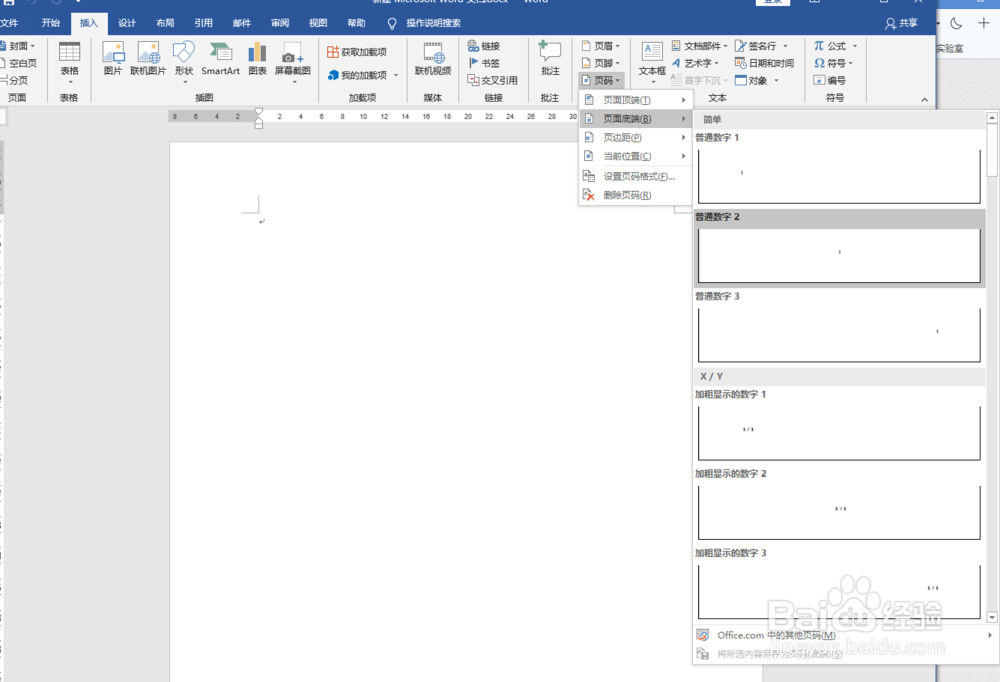Viewport: 1000px width, 682px height.
Task: Collapse the 页码 page number dropdown
Action: click(x=601, y=80)
